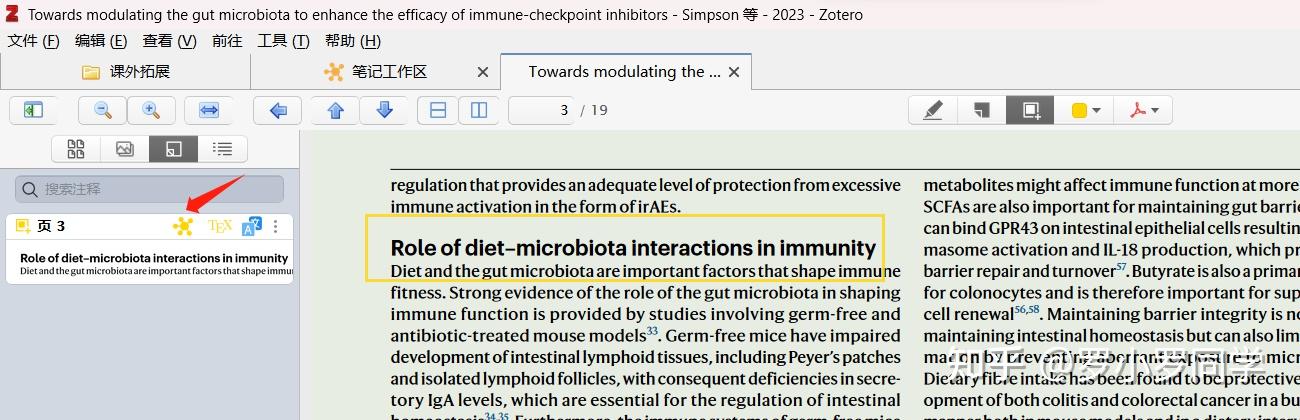The image size is (1300, 420).
Task: Open the annotation three-dot options menu
Action: point(276,226)
